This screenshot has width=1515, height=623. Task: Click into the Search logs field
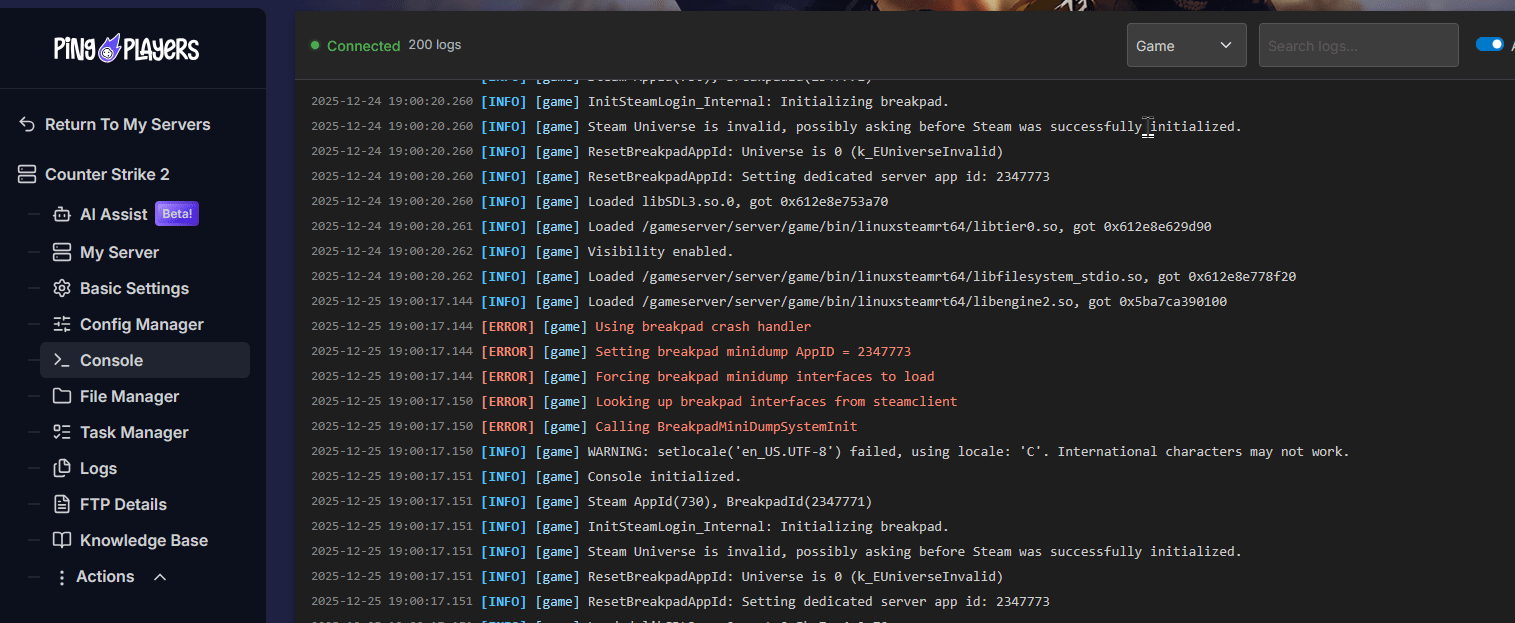[1358, 46]
